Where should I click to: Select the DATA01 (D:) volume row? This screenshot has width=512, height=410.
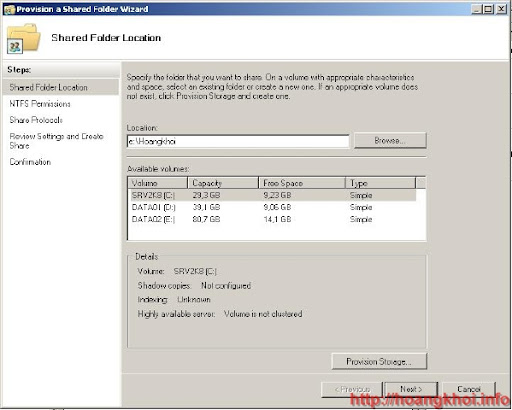pyautogui.click(x=272, y=207)
